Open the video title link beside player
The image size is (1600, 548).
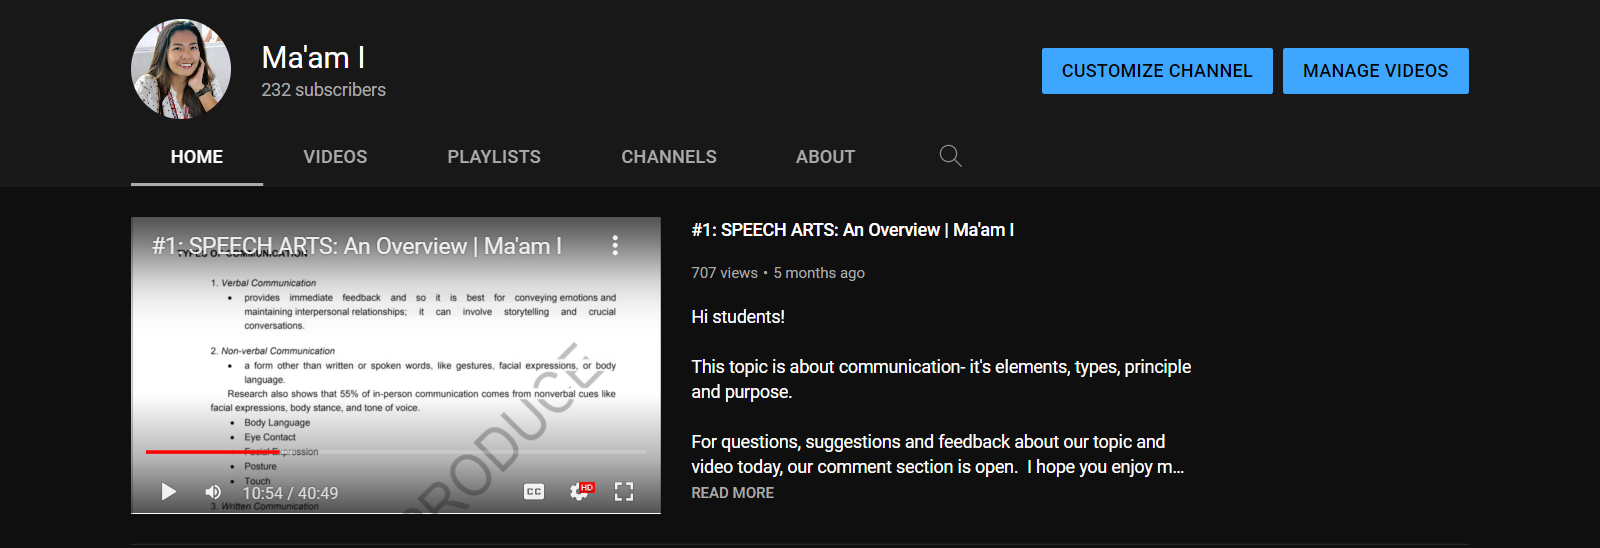pyautogui.click(x=852, y=230)
